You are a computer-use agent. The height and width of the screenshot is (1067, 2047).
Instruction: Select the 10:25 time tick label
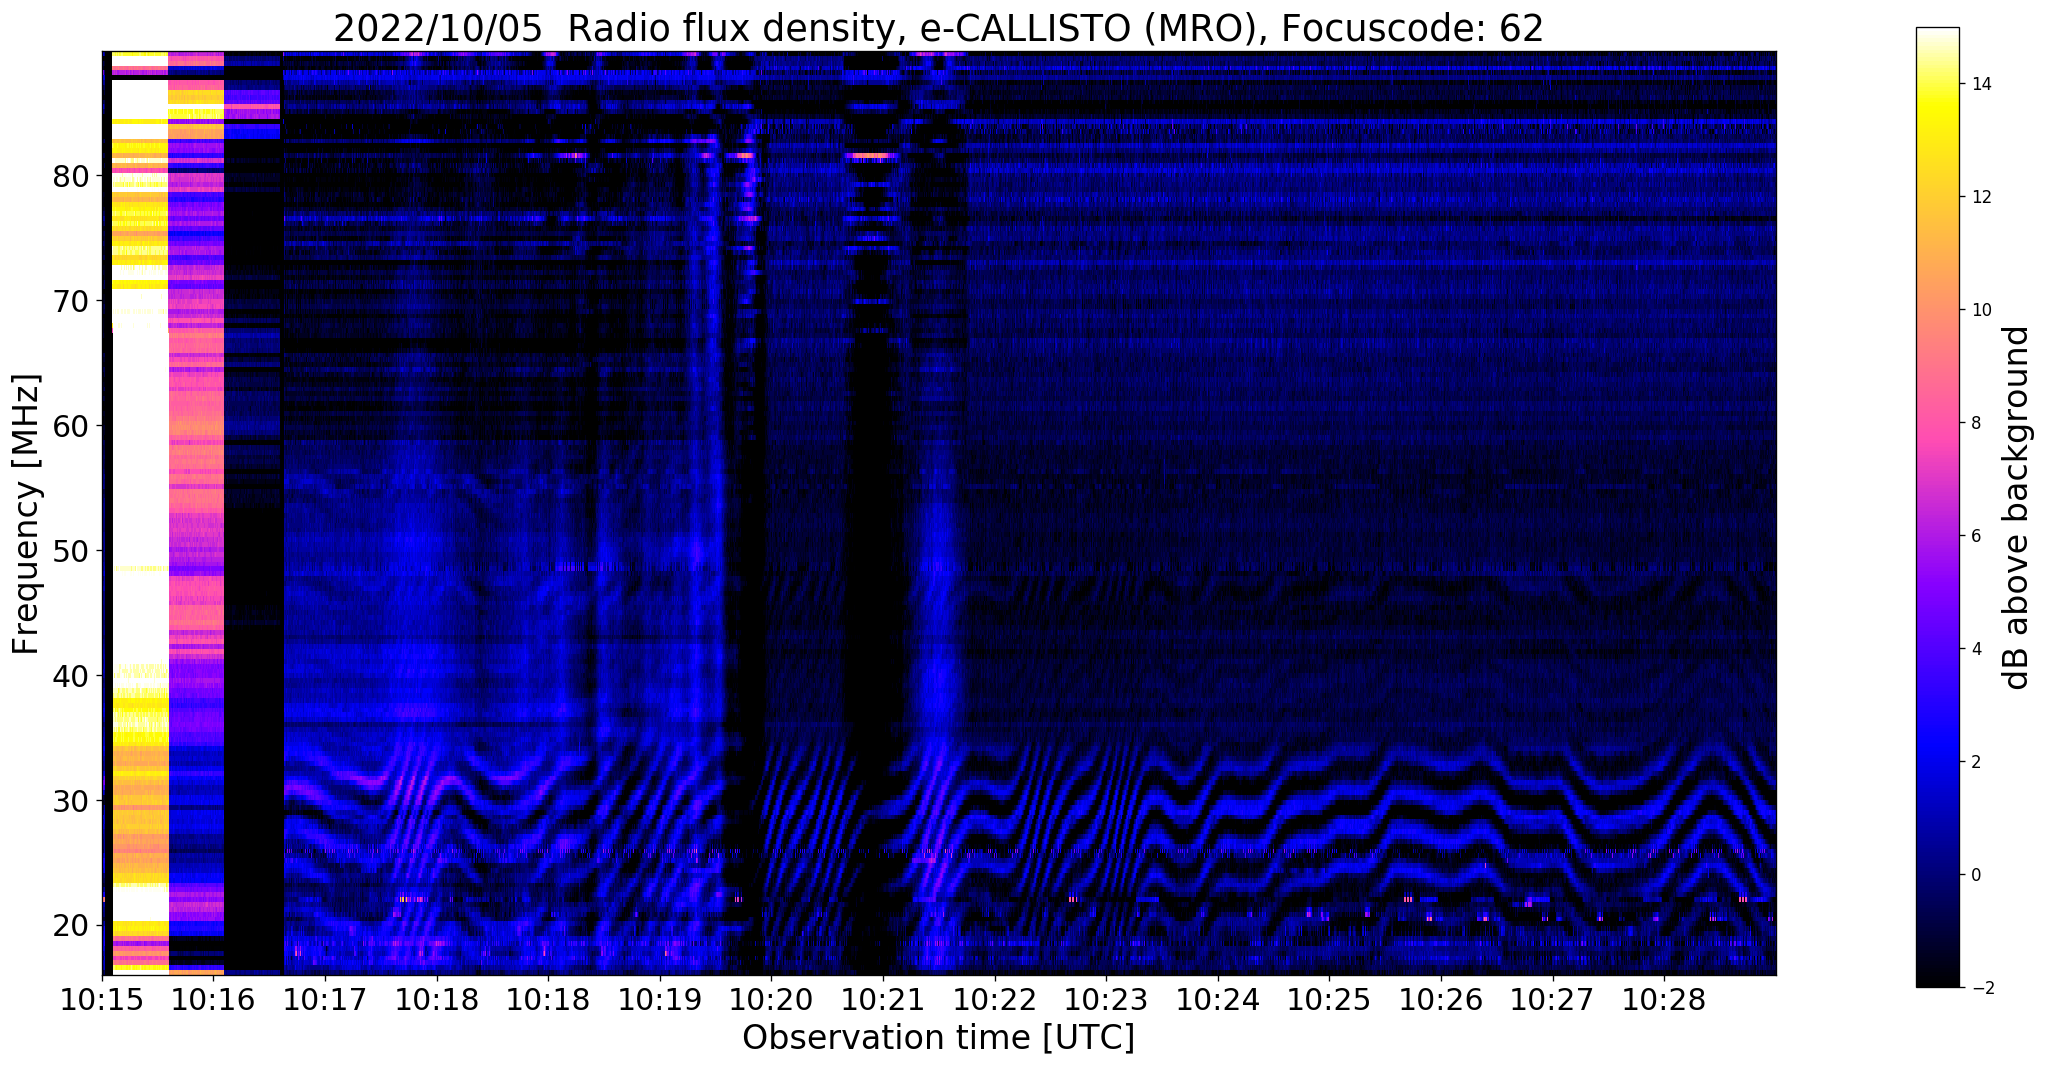tap(1329, 1000)
